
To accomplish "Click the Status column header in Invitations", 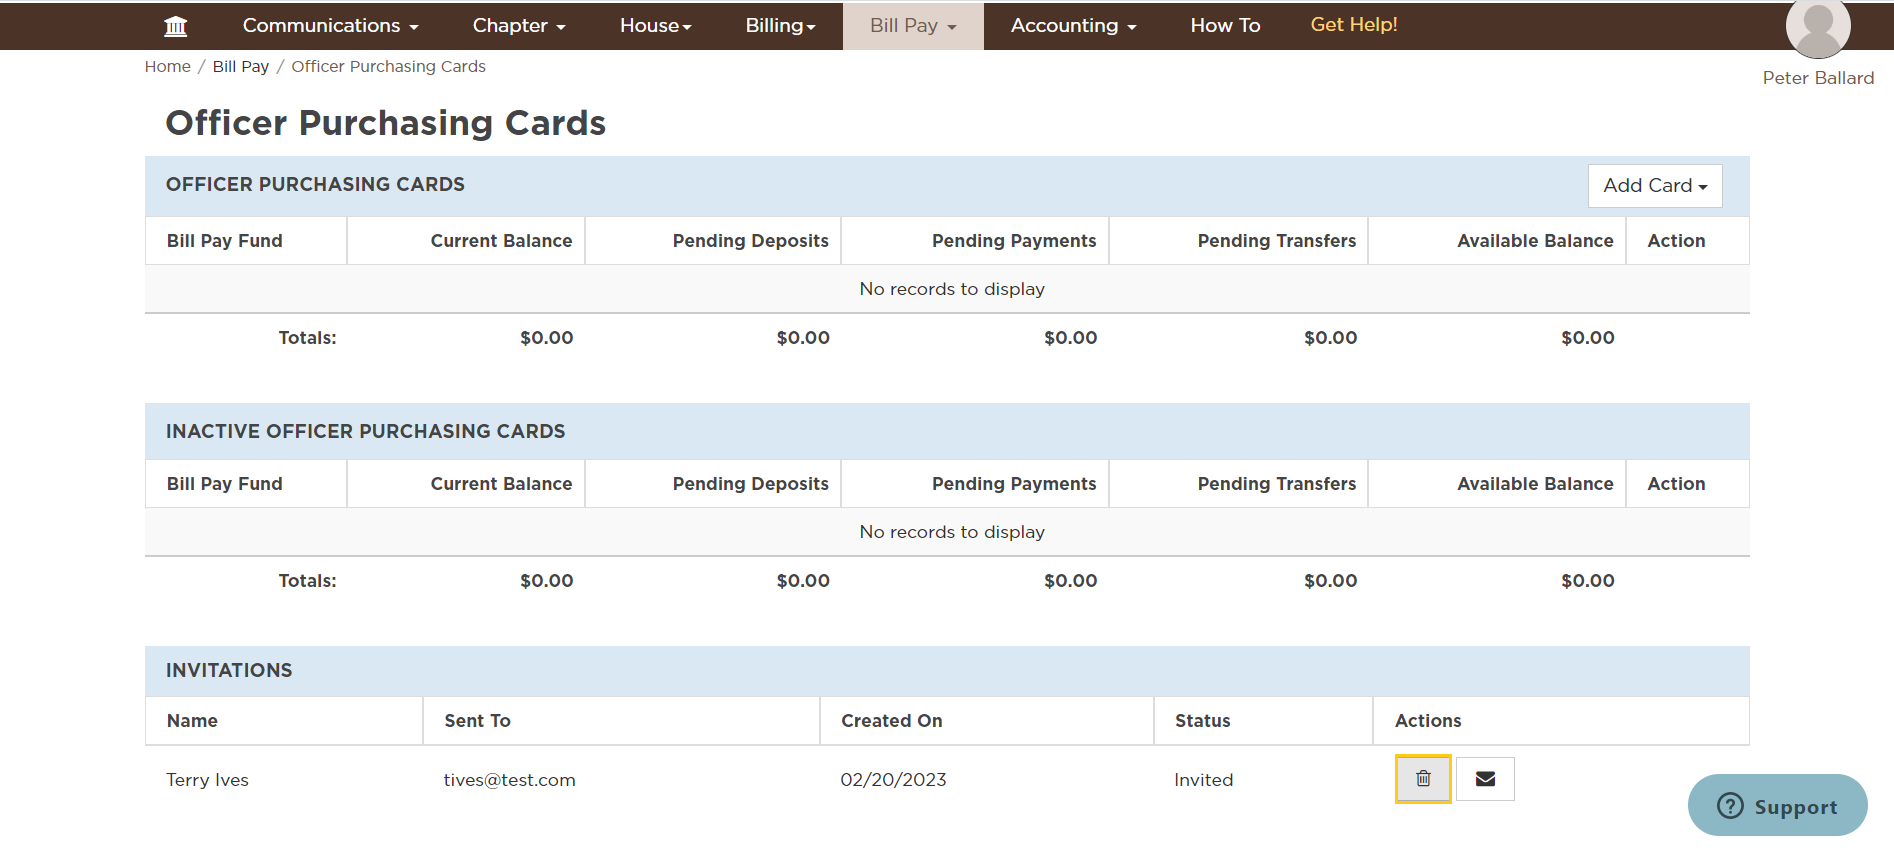I will point(1202,721).
